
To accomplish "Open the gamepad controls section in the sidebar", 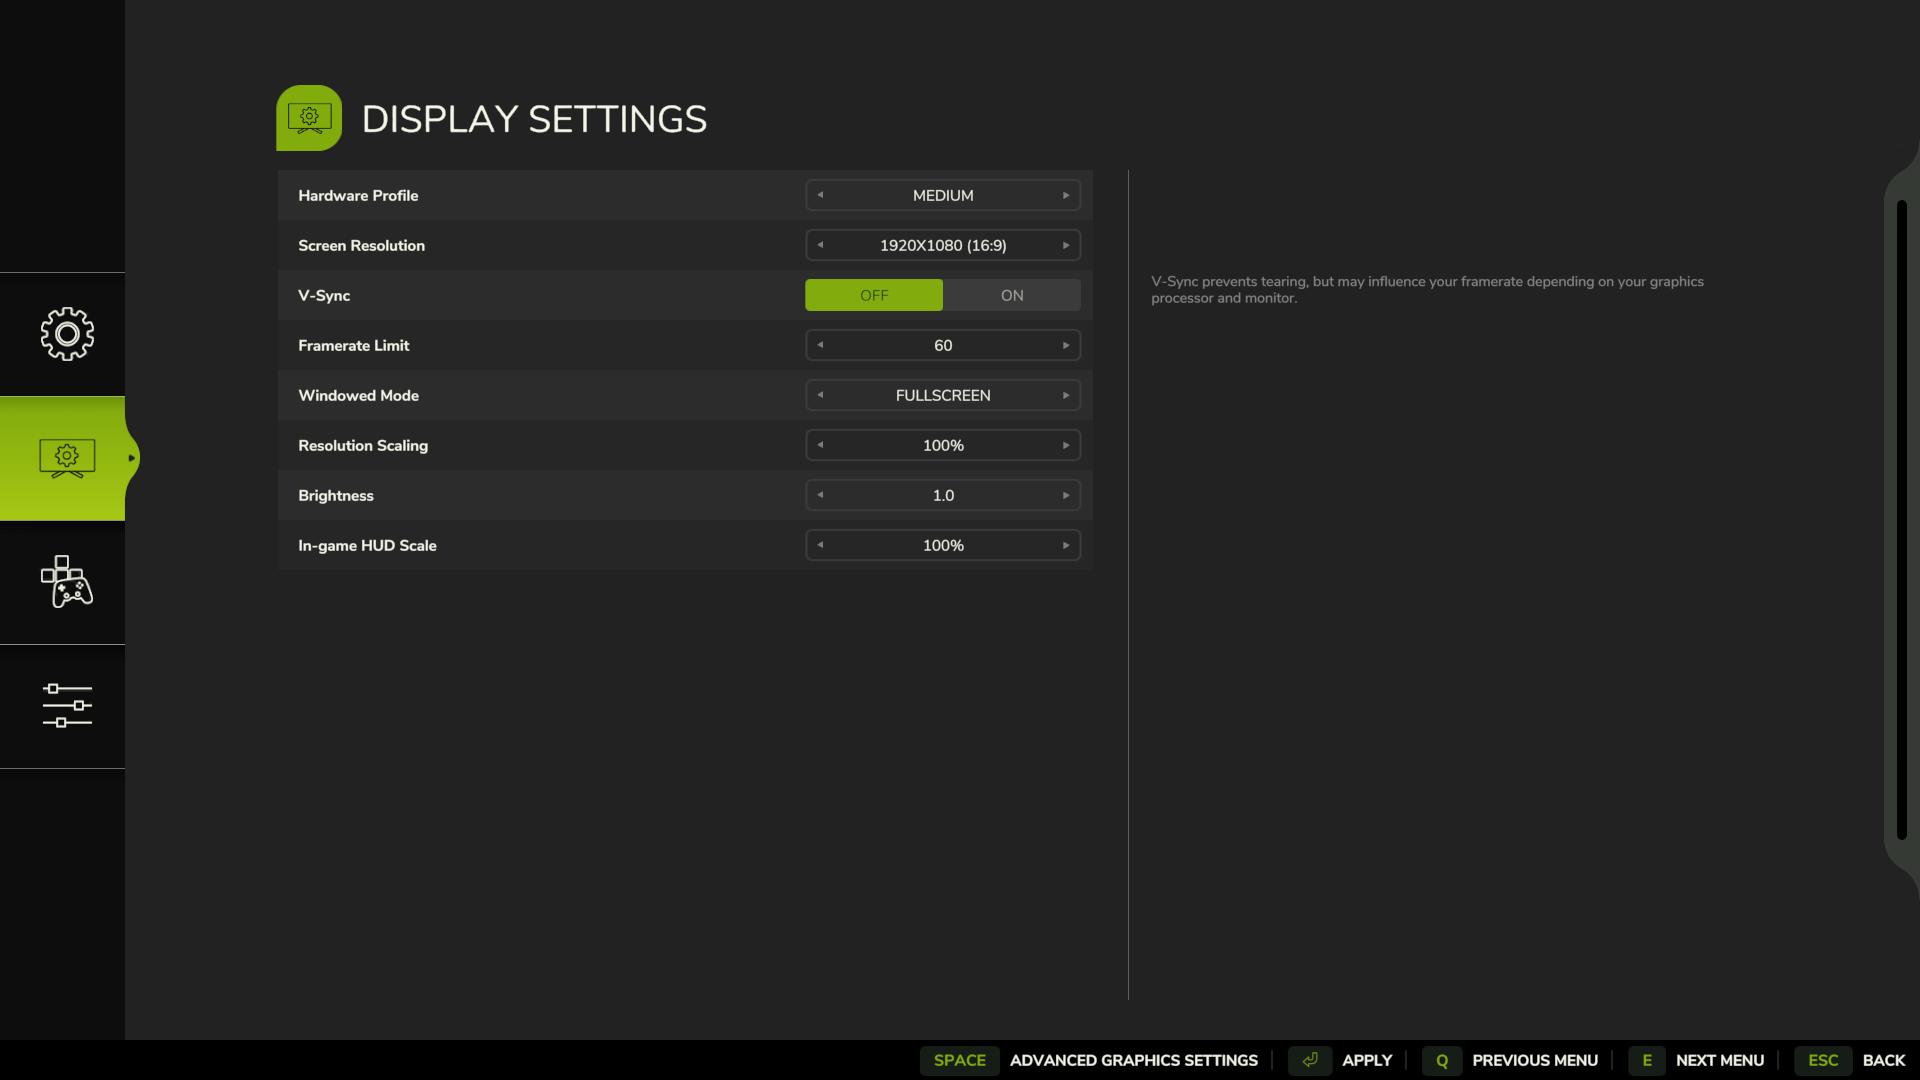I will tap(66, 584).
